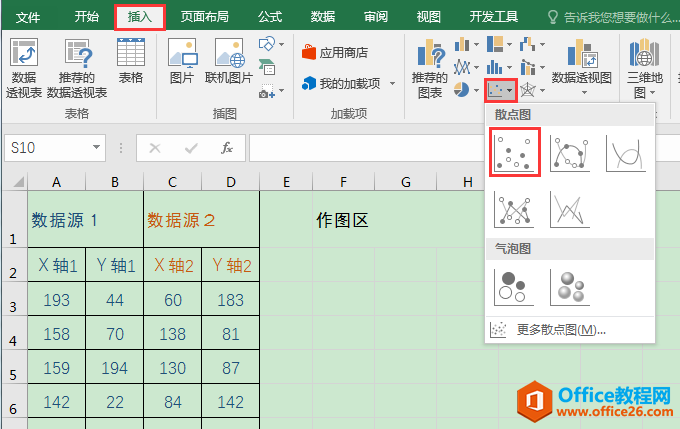The height and width of the screenshot is (429, 680).
Task: Select the 作图区 cell
Action: tap(343, 219)
